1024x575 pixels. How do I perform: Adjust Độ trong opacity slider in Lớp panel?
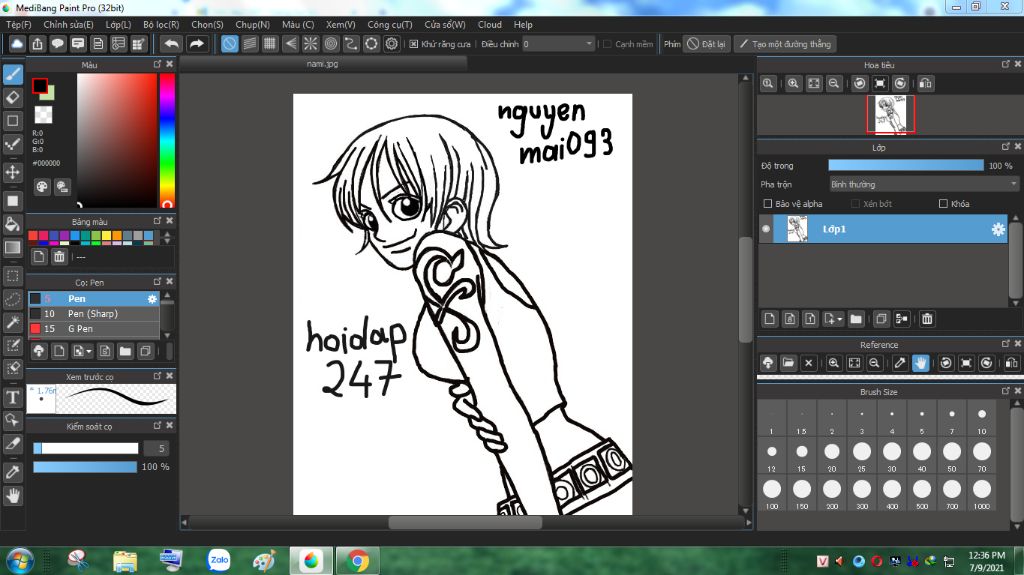(906, 165)
